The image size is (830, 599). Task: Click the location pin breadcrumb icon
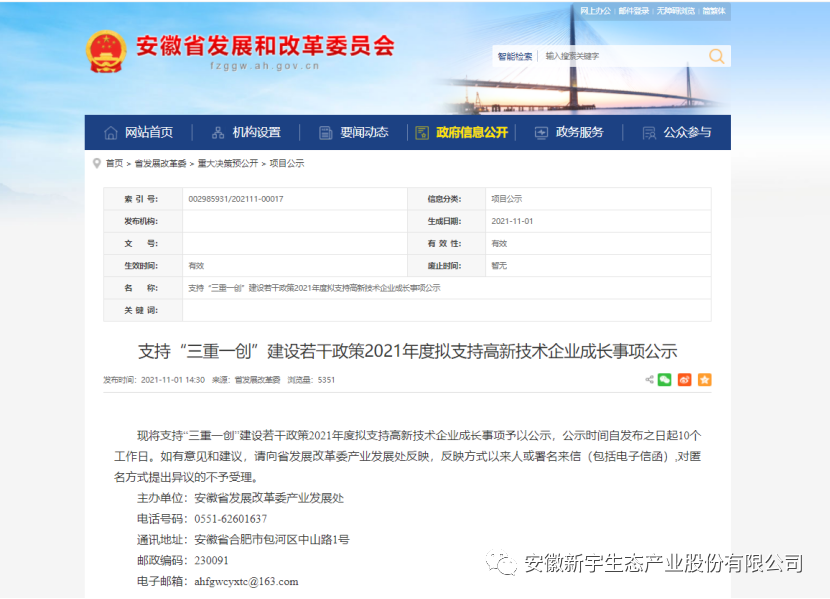point(96,163)
